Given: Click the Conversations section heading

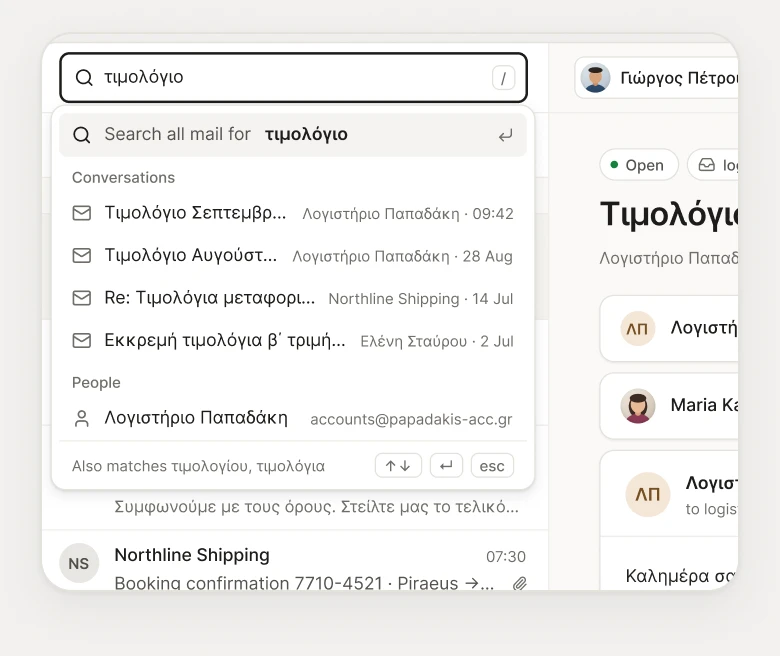Looking at the screenshot, I should 123,178.
